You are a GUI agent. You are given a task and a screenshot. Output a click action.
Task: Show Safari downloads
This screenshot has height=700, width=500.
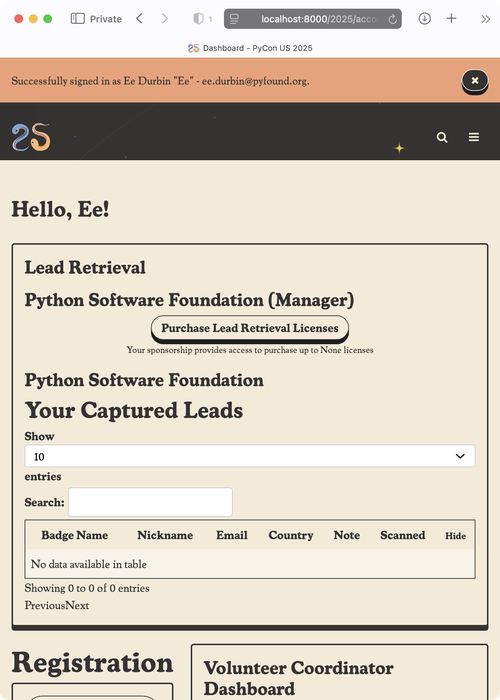coord(425,18)
